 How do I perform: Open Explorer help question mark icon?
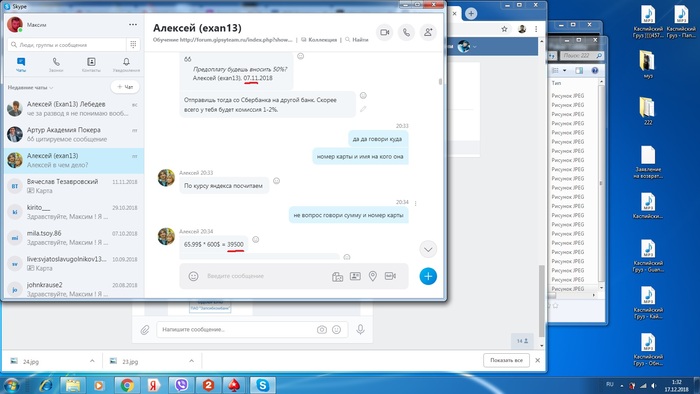click(x=595, y=71)
